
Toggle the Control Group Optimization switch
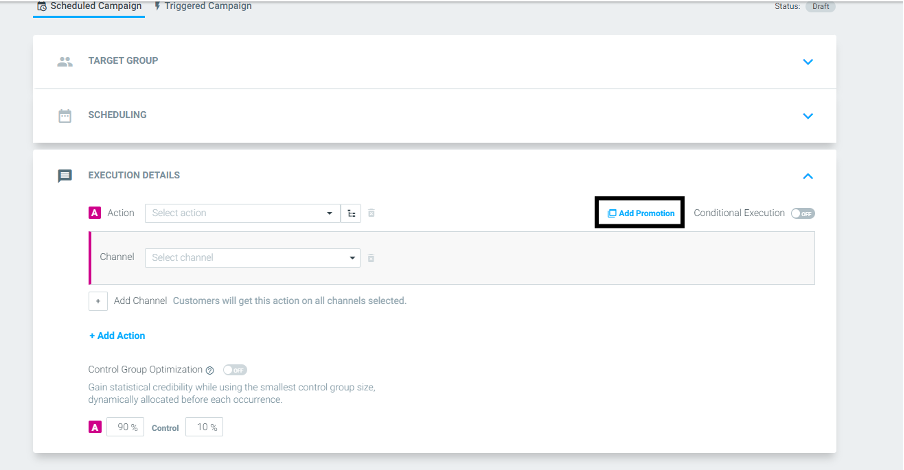pyautogui.click(x=235, y=370)
